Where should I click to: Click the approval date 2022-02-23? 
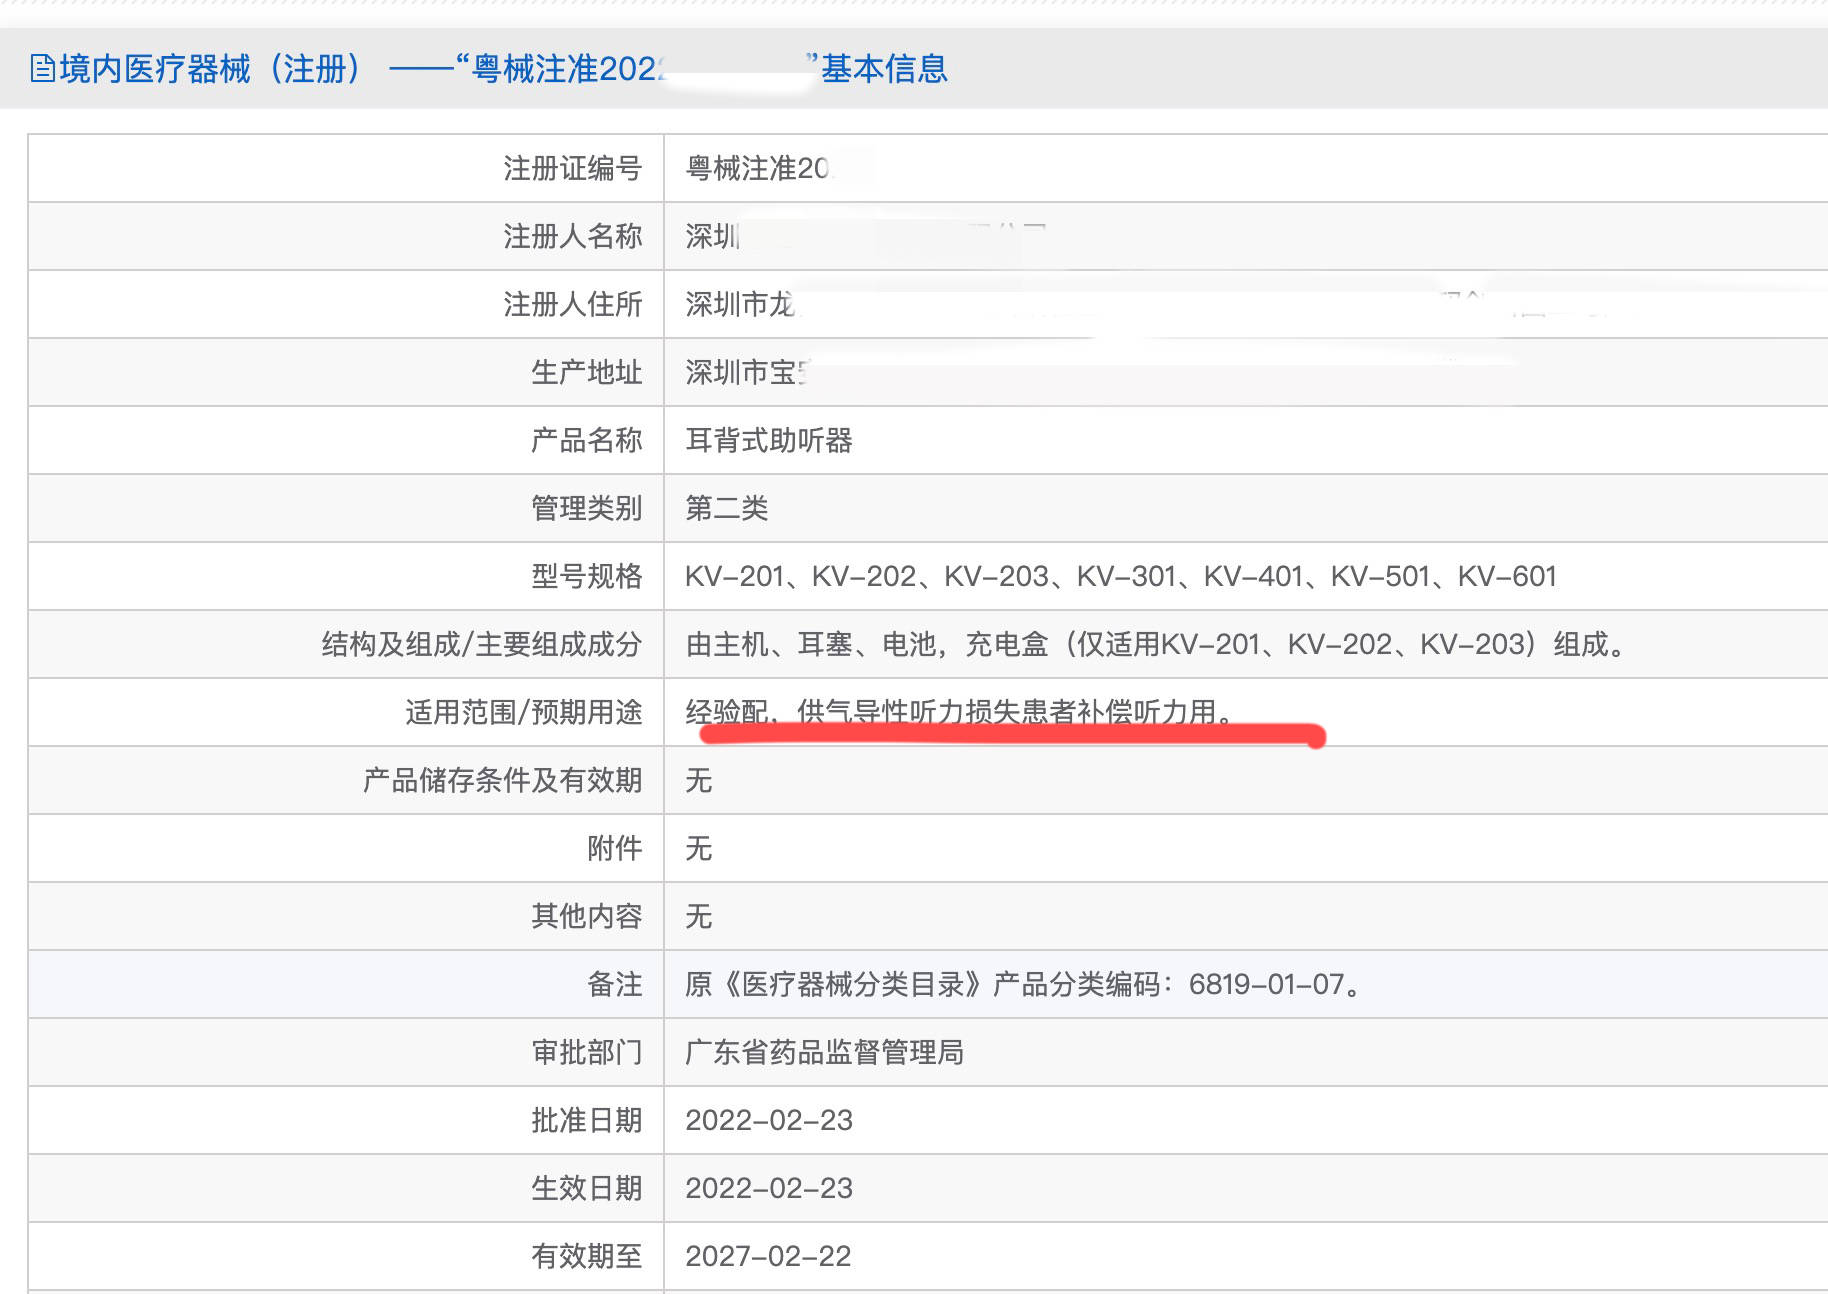coord(770,1120)
